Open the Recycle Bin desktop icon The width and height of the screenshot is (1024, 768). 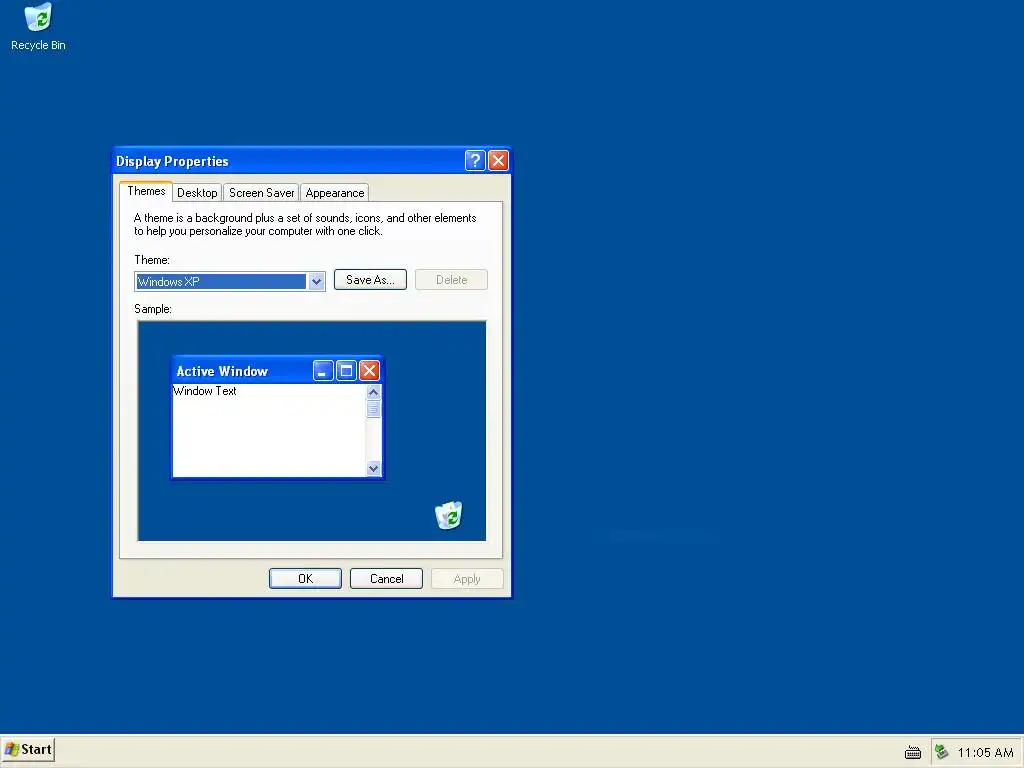(x=38, y=27)
